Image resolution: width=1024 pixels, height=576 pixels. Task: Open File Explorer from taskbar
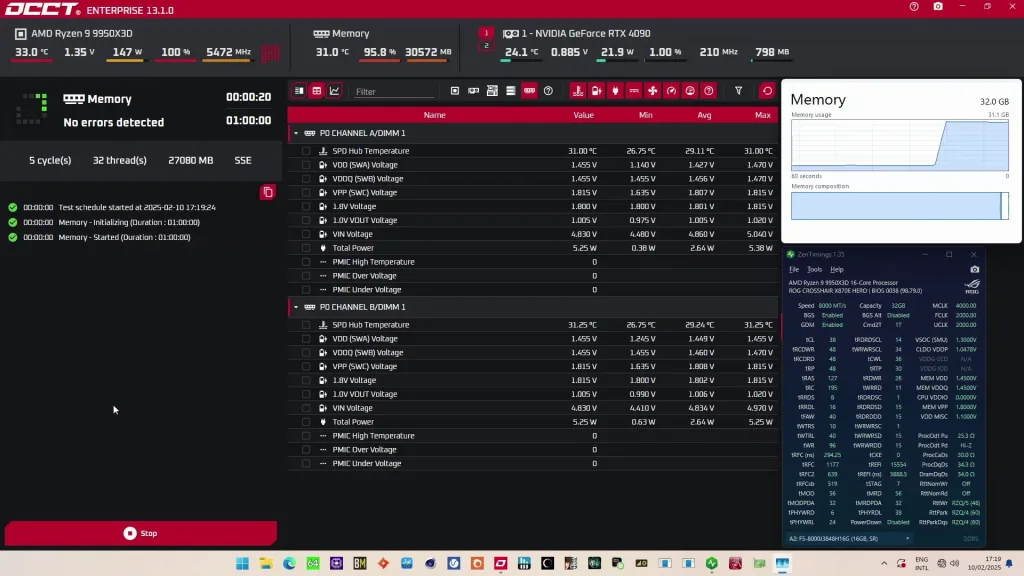(266, 564)
